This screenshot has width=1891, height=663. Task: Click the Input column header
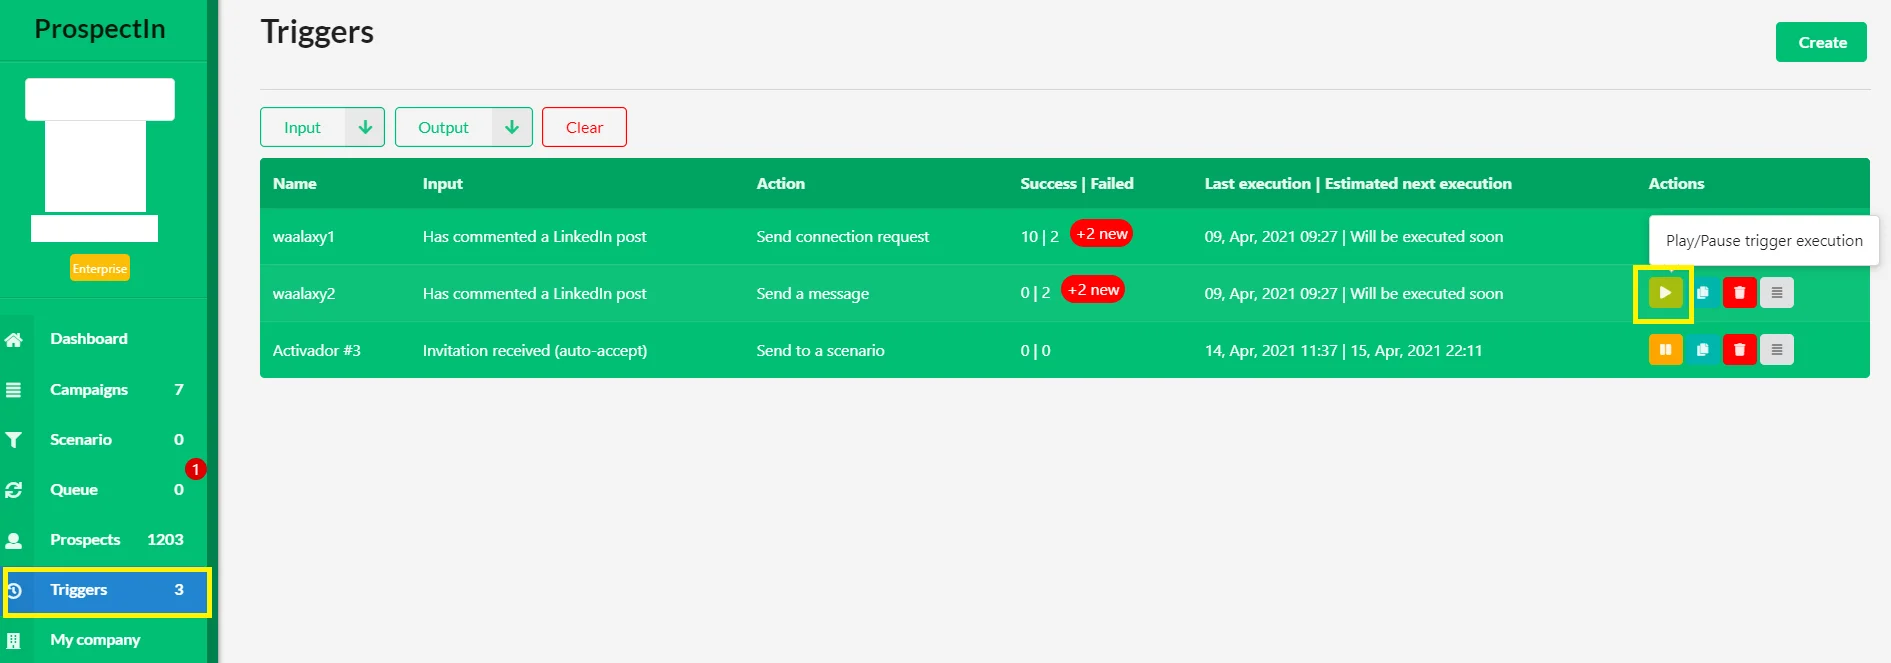(443, 184)
